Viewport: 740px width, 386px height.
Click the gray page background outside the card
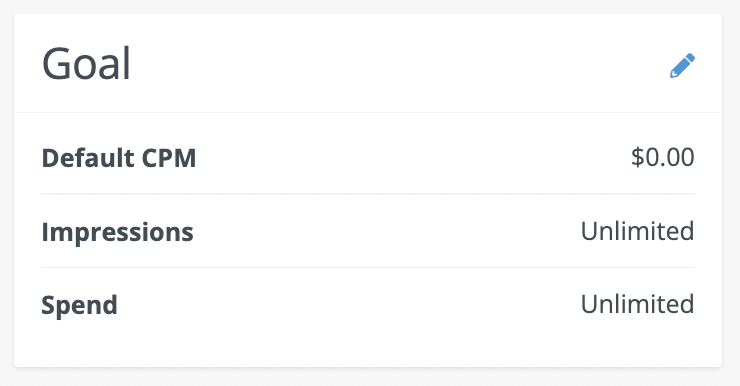pyautogui.click(x=368, y=378)
